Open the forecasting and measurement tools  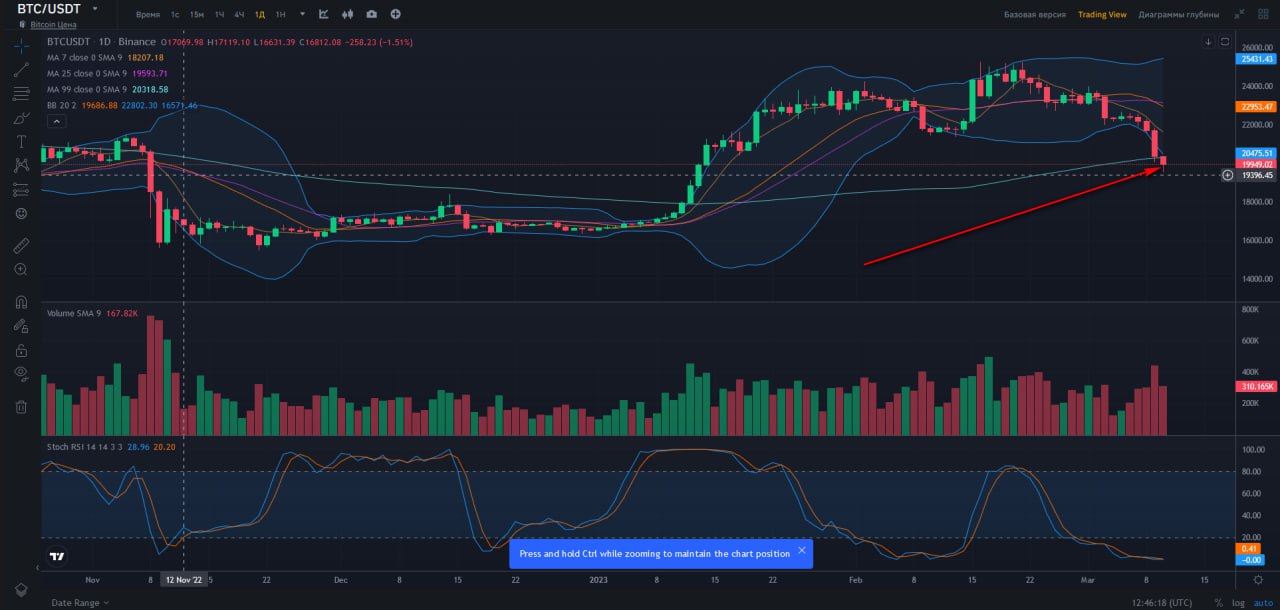(21, 190)
